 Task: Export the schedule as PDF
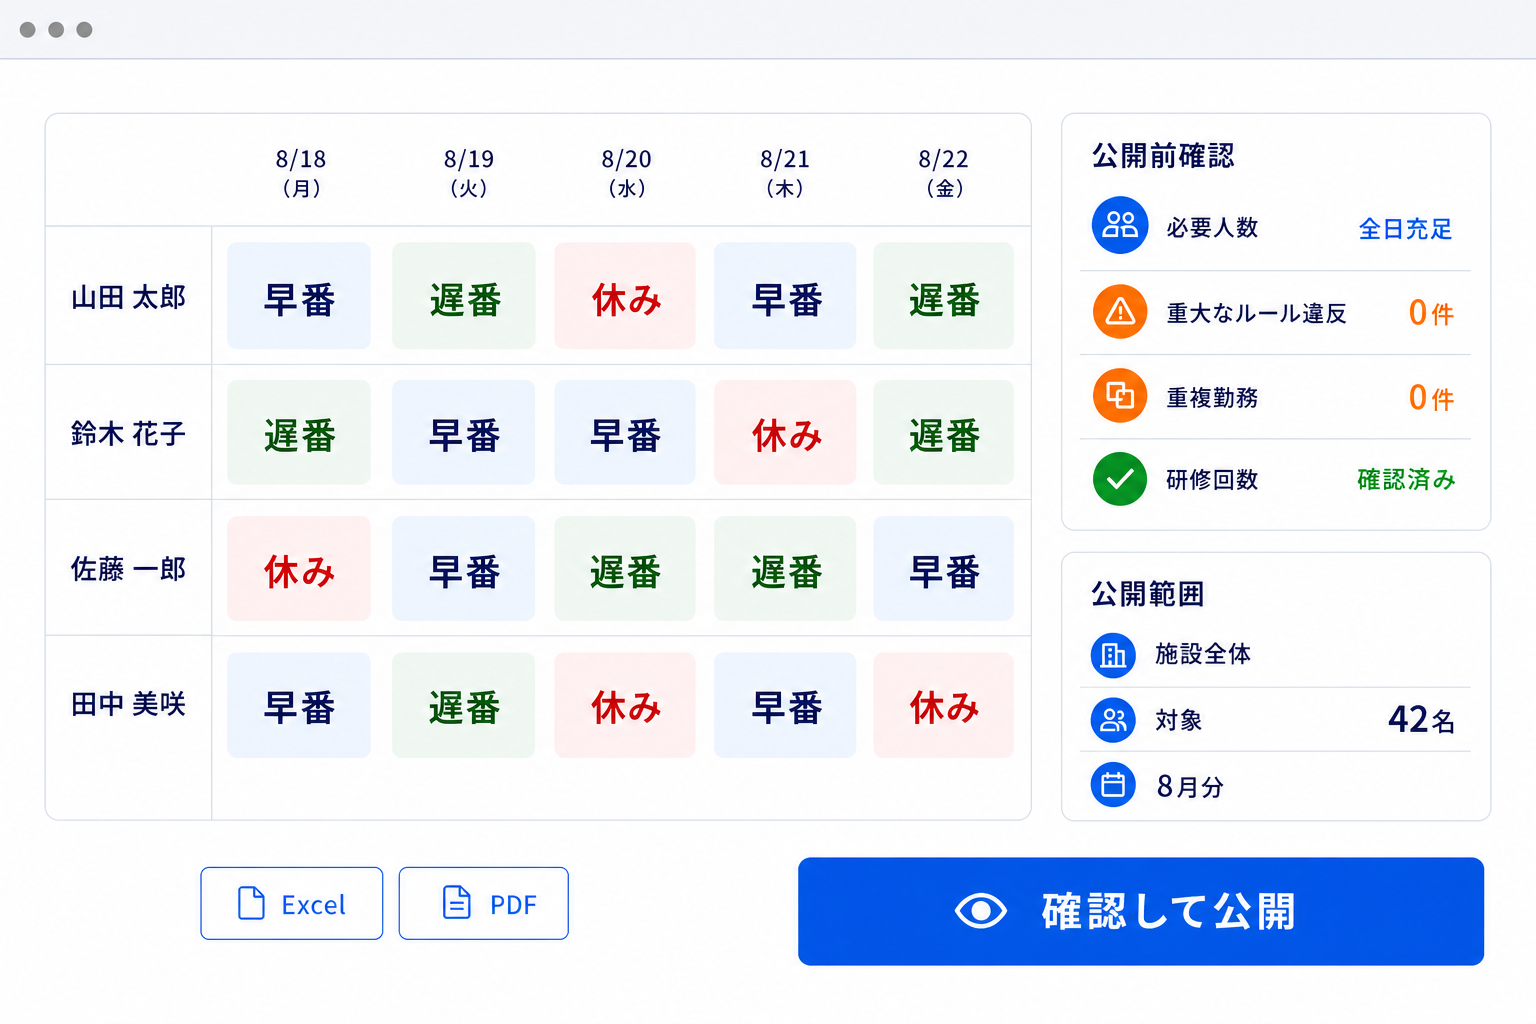(x=484, y=903)
